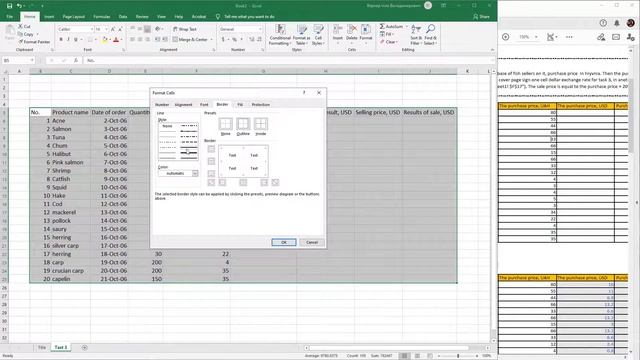The width and height of the screenshot is (640, 360).
Task: Open the Formulas ribbon tab
Action: (102, 17)
